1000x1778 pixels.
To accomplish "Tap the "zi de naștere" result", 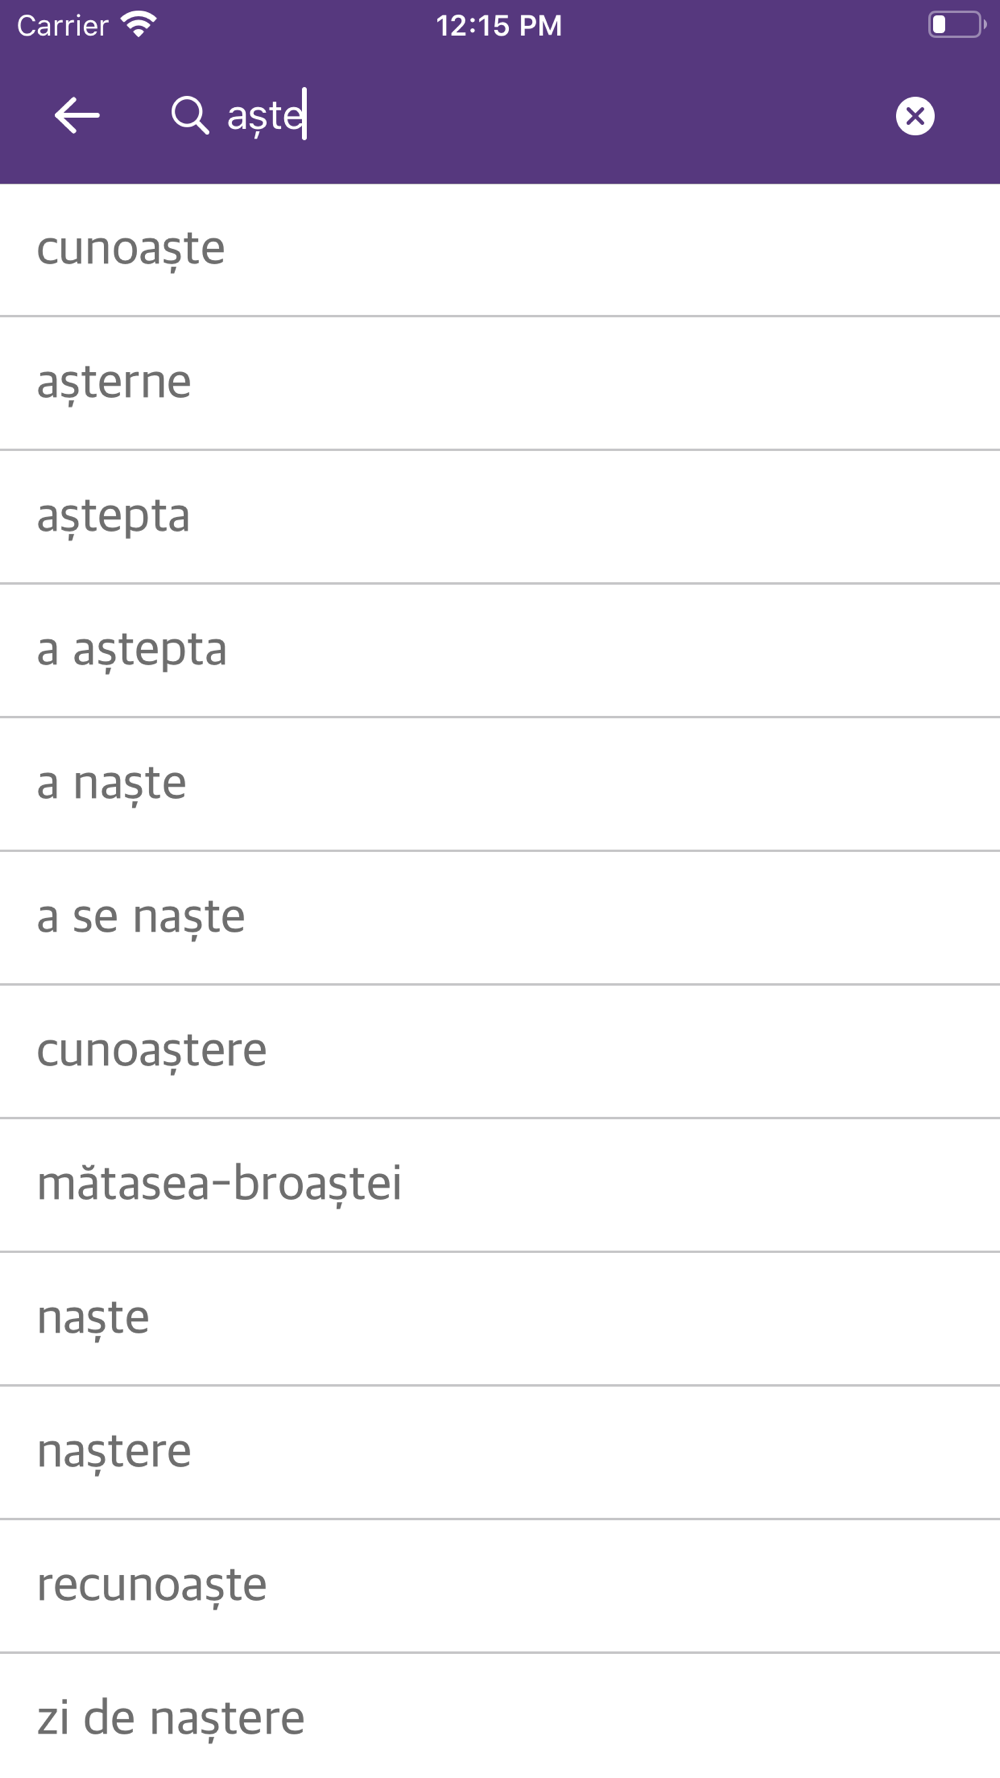I will [x=500, y=1716].
